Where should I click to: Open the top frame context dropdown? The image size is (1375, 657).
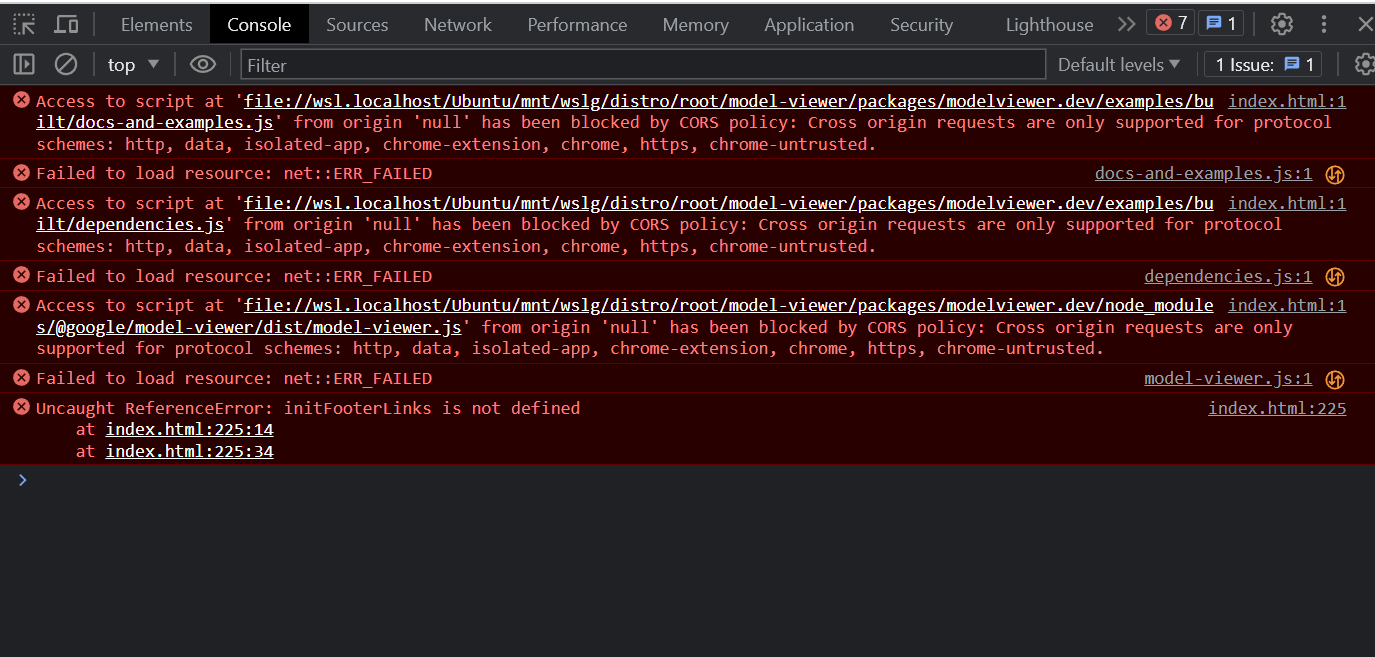pos(132,64)
